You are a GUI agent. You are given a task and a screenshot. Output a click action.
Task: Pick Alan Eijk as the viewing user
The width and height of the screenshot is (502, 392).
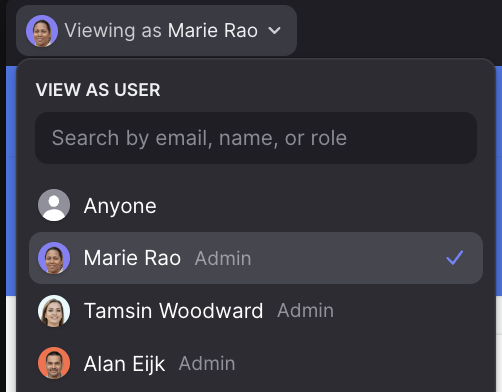coord(256,363)
